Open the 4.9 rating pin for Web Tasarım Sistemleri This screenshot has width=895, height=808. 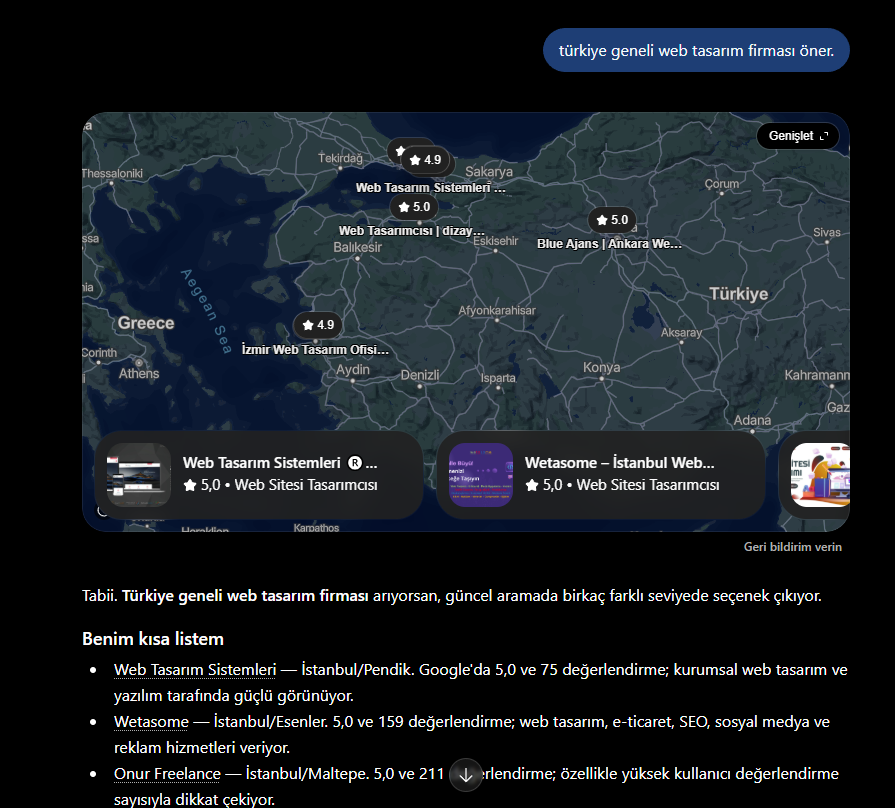pos(426,160)
